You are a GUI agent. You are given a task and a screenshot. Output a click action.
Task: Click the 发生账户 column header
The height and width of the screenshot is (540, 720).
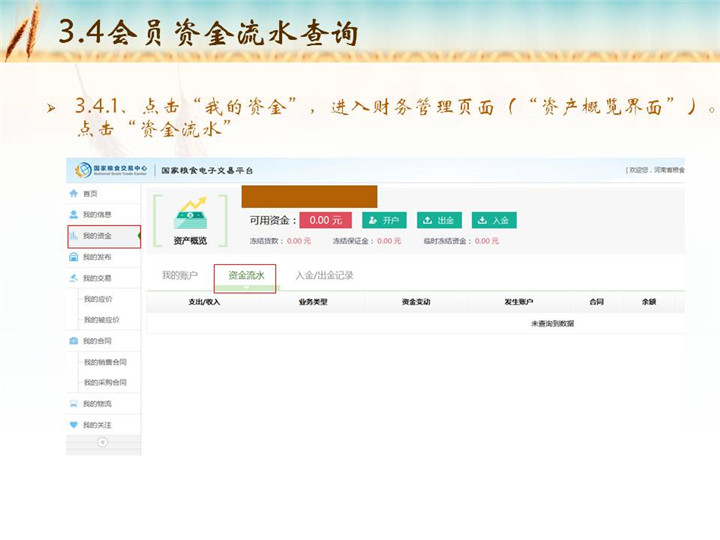click(x=519, y=302)
